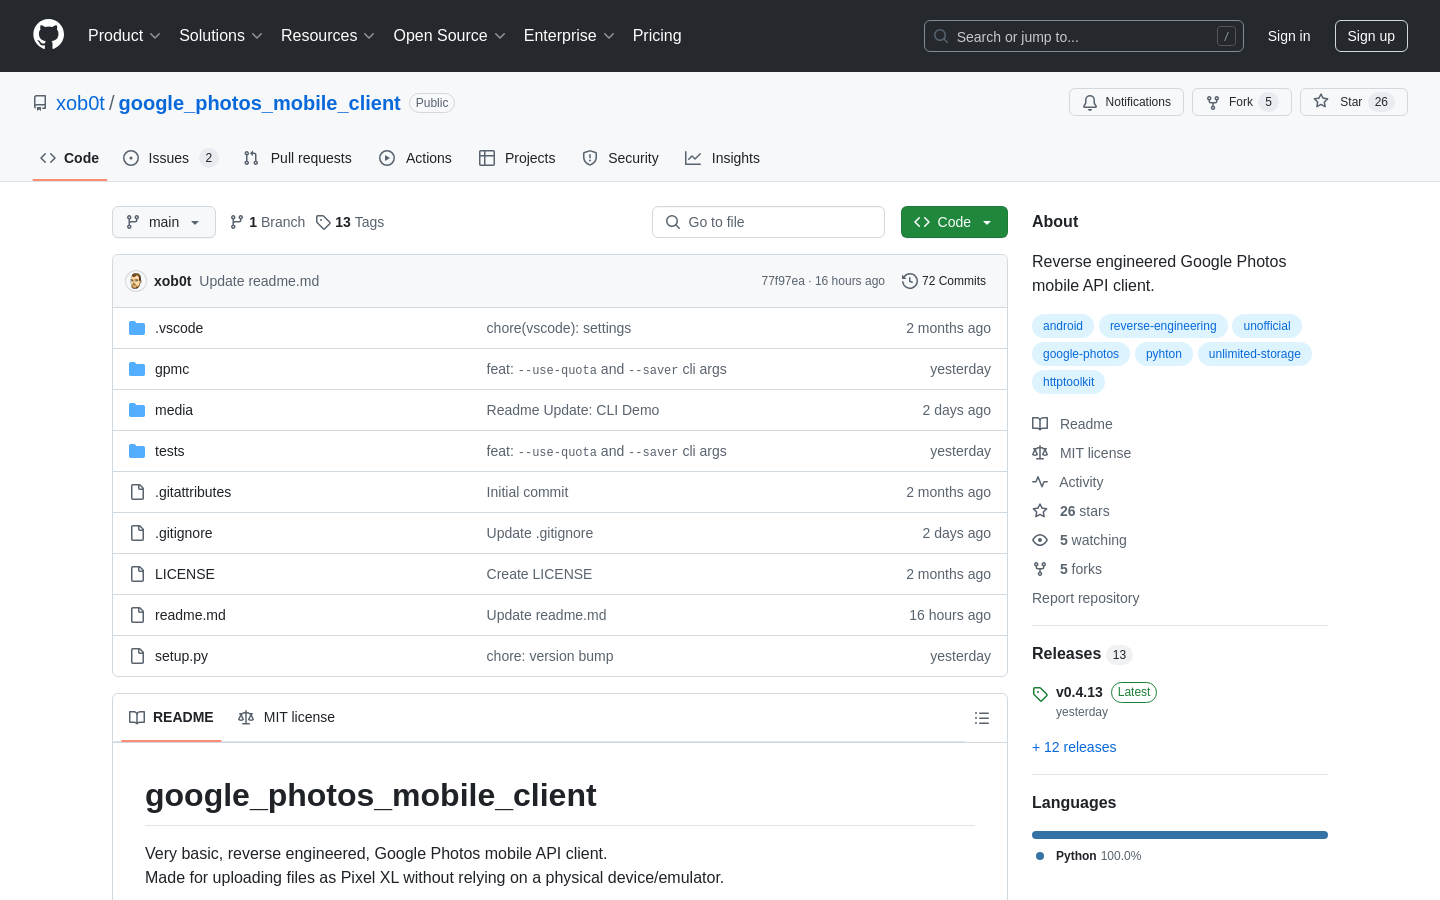Open the .gitignore file
This screenshot has width=1440, height=900.
(184, 533)
